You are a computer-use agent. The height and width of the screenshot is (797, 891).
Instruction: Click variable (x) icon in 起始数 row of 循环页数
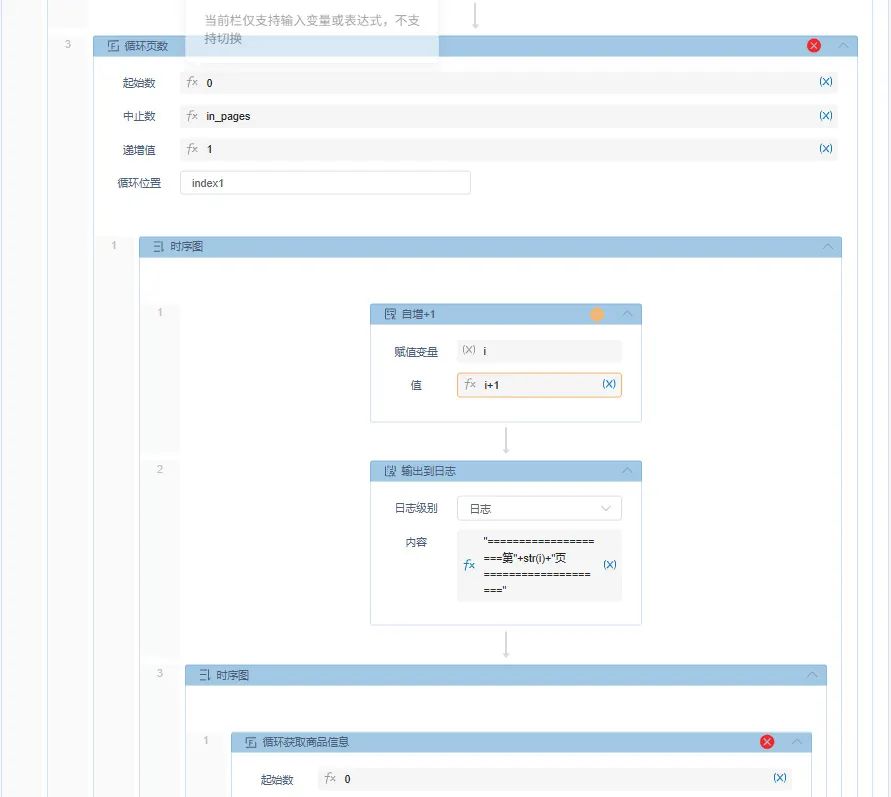click(x=825, y=82)
